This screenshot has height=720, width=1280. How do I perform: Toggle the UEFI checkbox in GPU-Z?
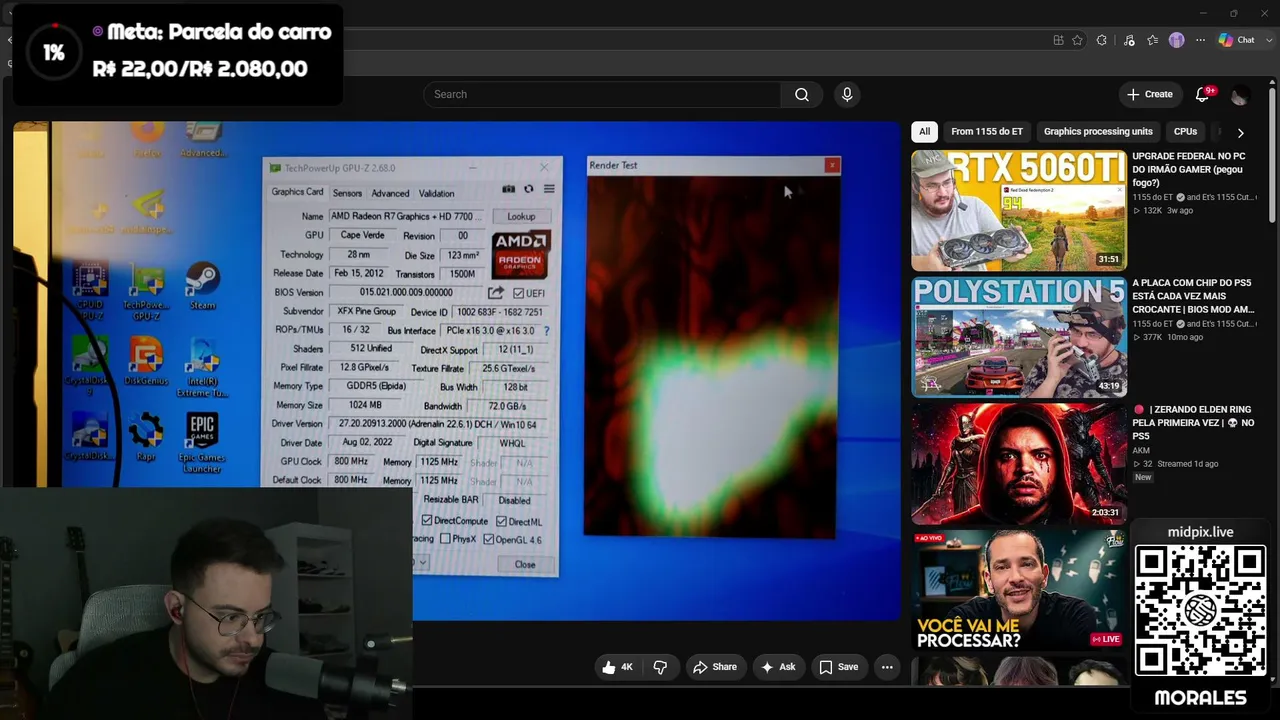coord(518,293)
